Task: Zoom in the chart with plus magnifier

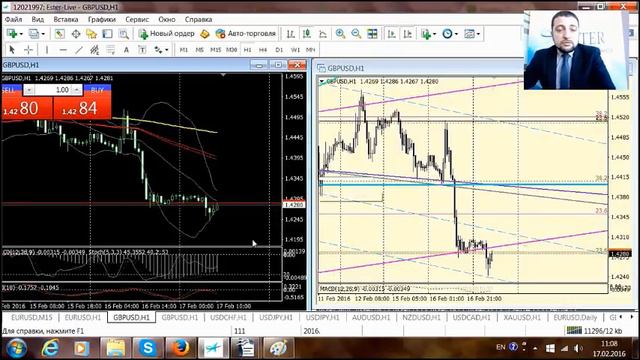Action: pos(340,34)
